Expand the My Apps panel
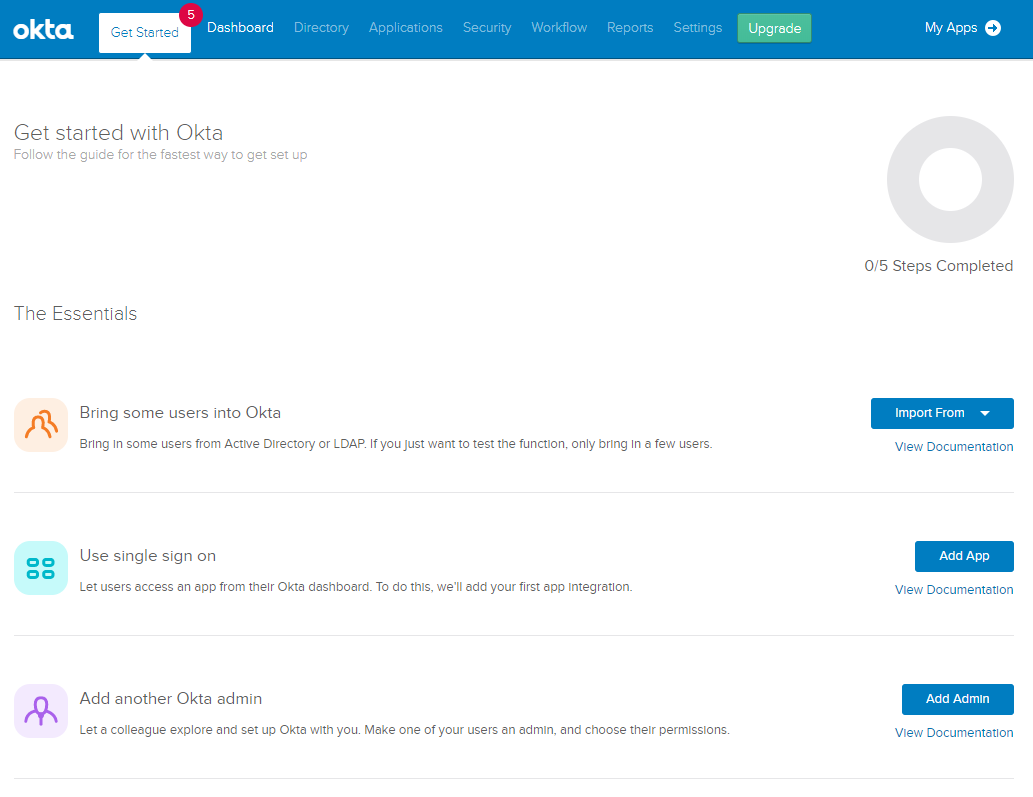1033x797 pixels. (x=961, y=28)
